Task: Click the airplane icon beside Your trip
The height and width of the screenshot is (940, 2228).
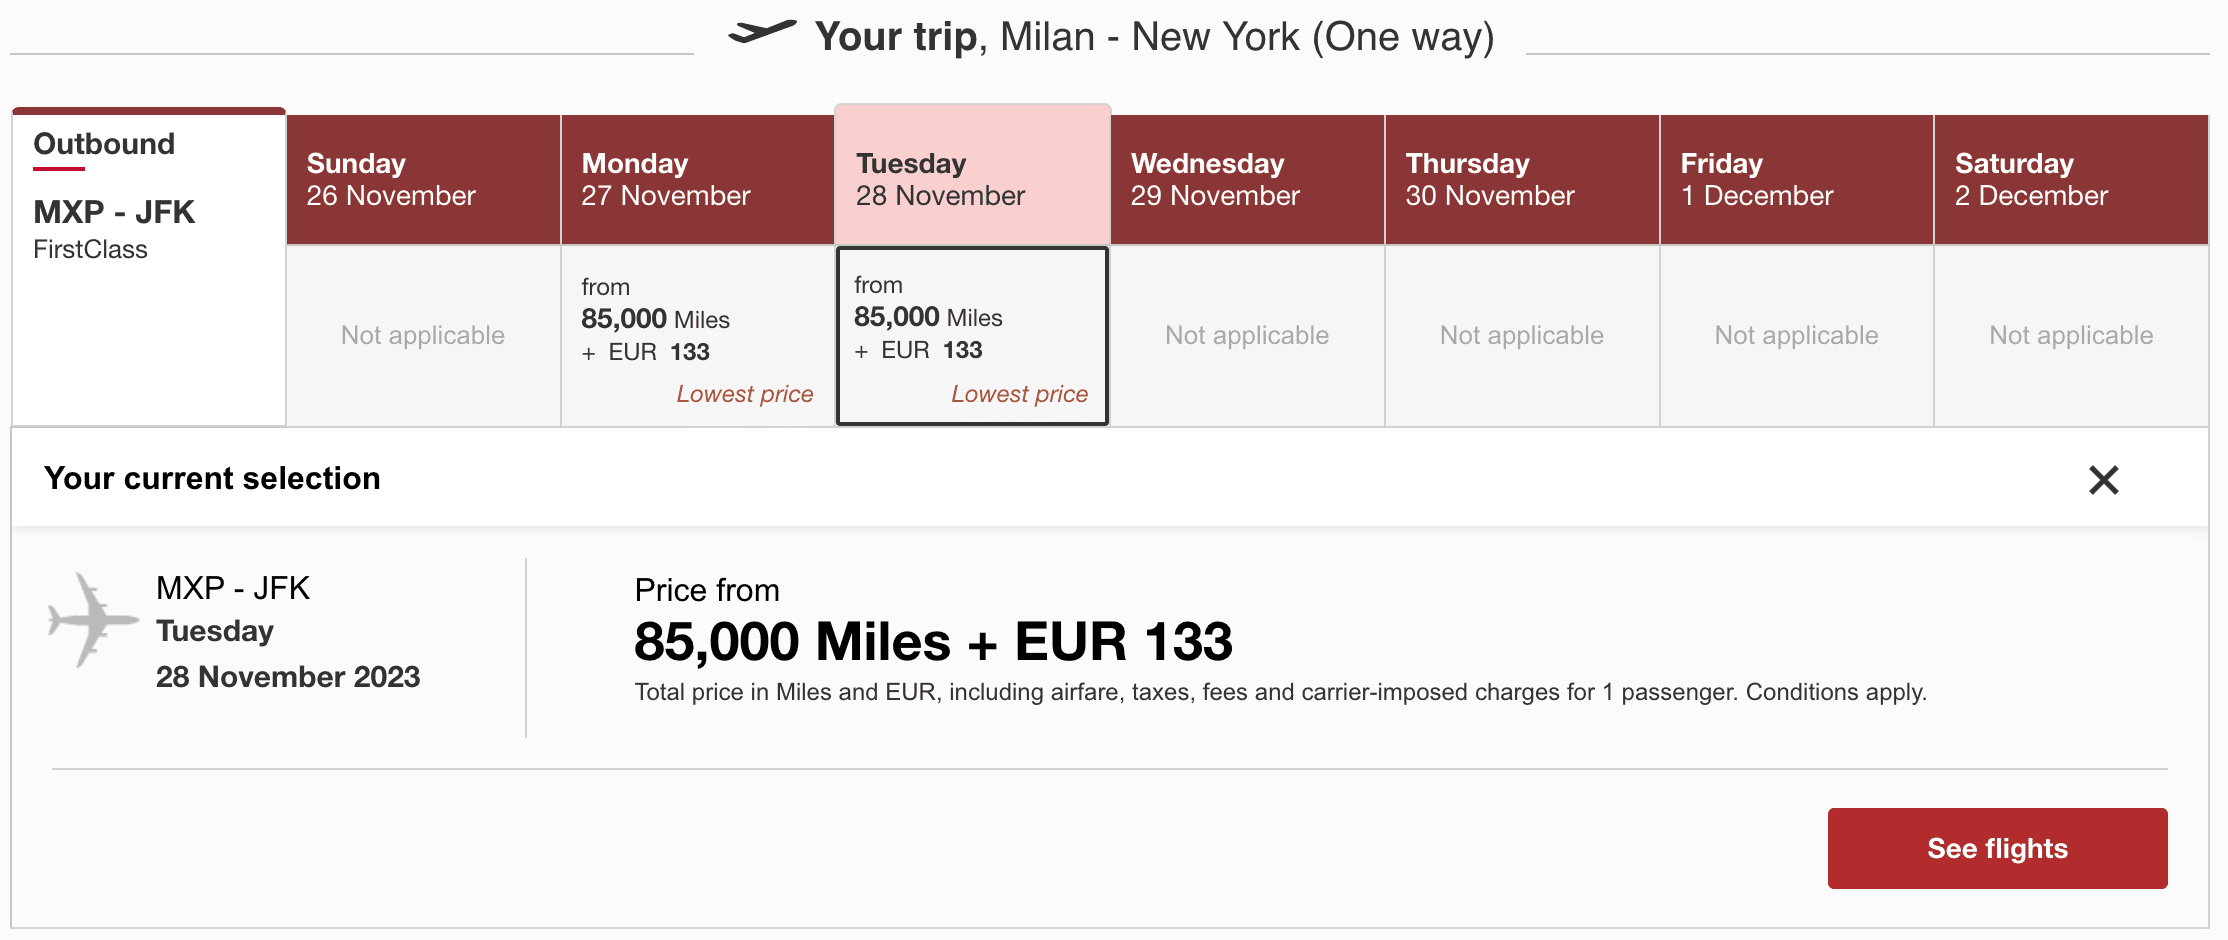Action: coord(762,33)
